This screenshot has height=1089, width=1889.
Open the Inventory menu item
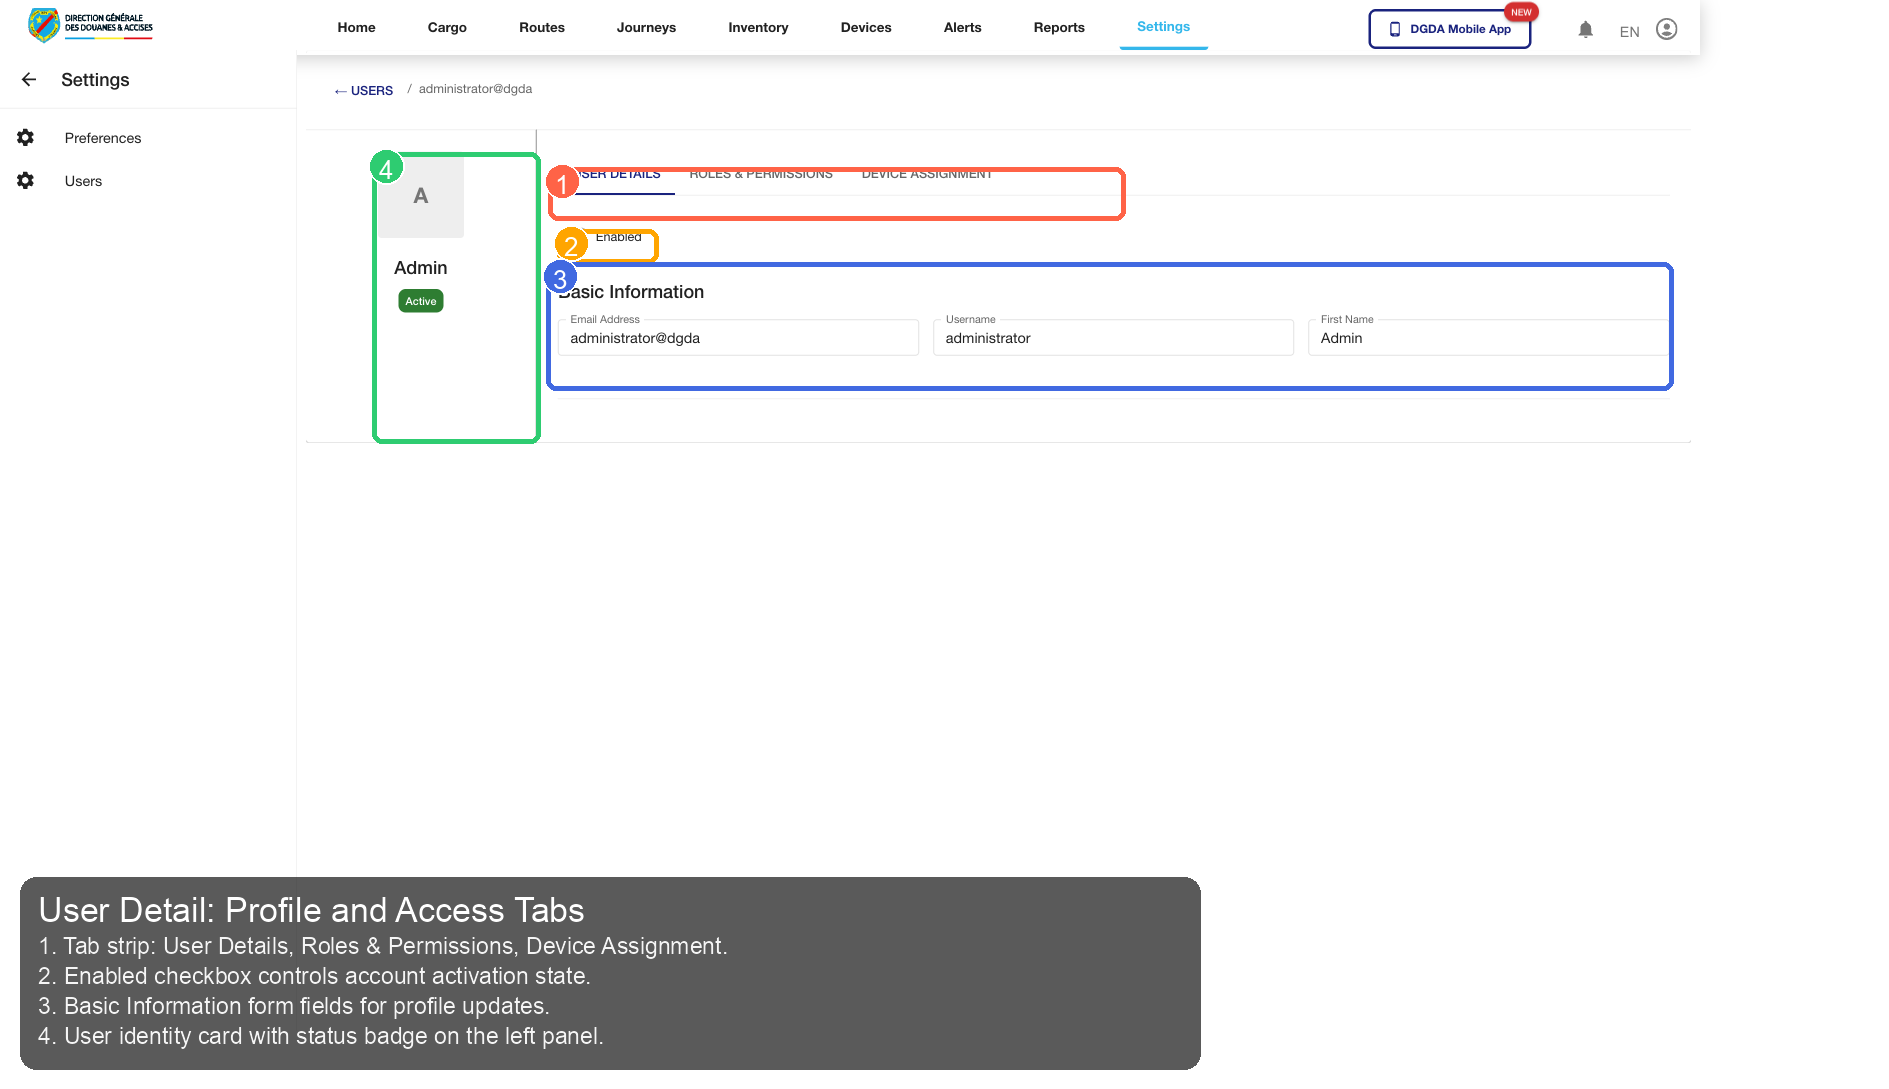[x=758, y=27]
